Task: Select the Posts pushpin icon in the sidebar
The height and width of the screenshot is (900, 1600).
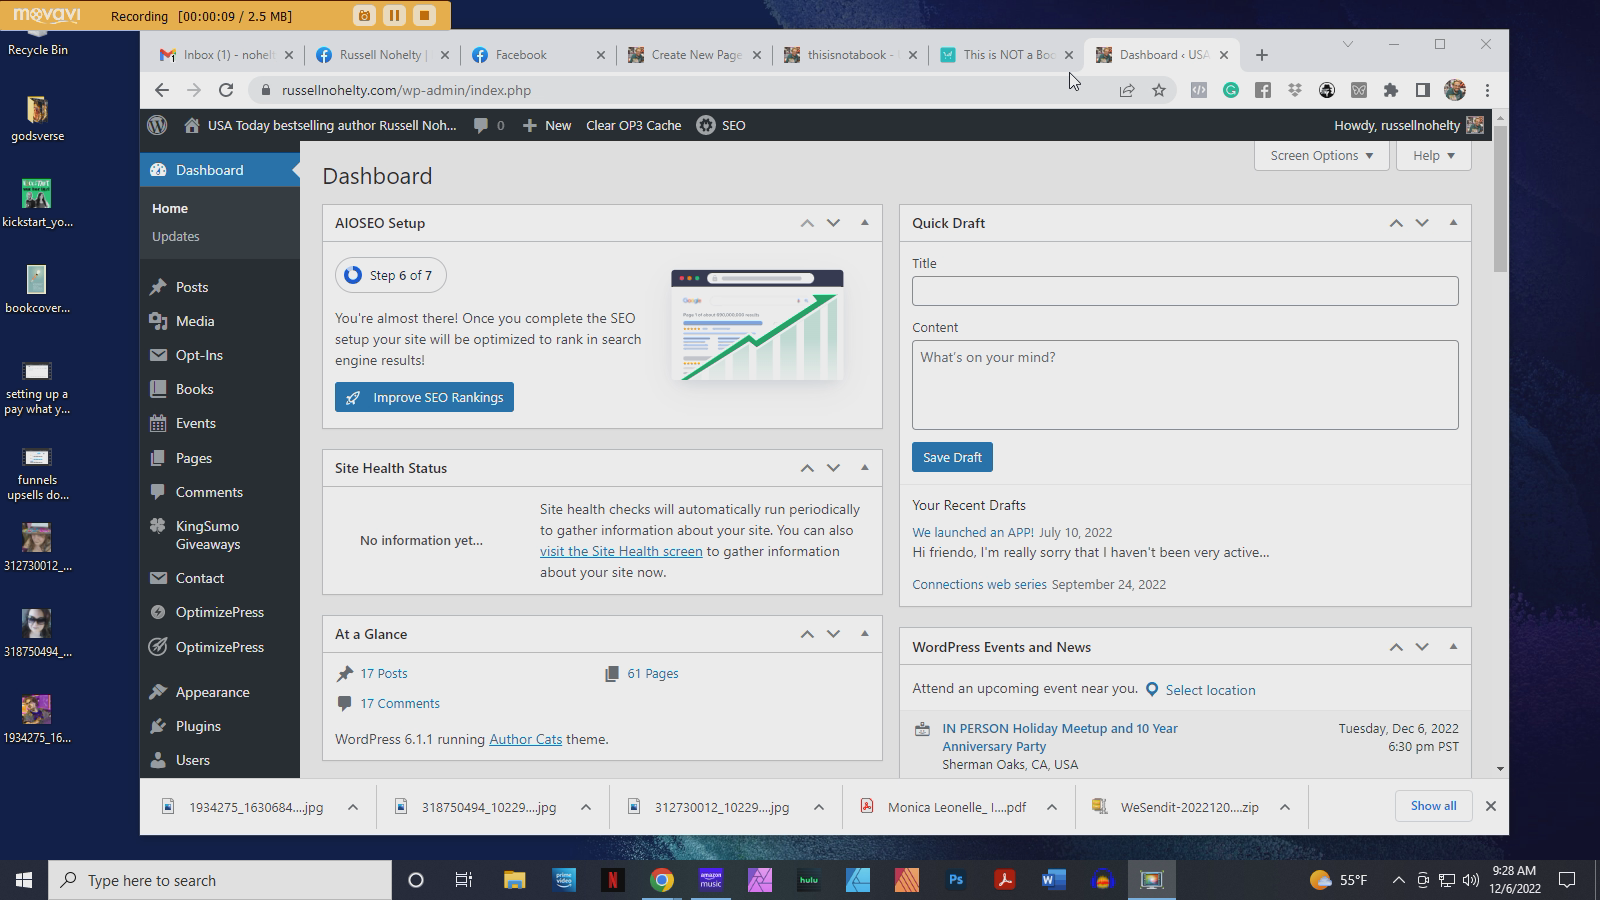Action: point(160,286)
